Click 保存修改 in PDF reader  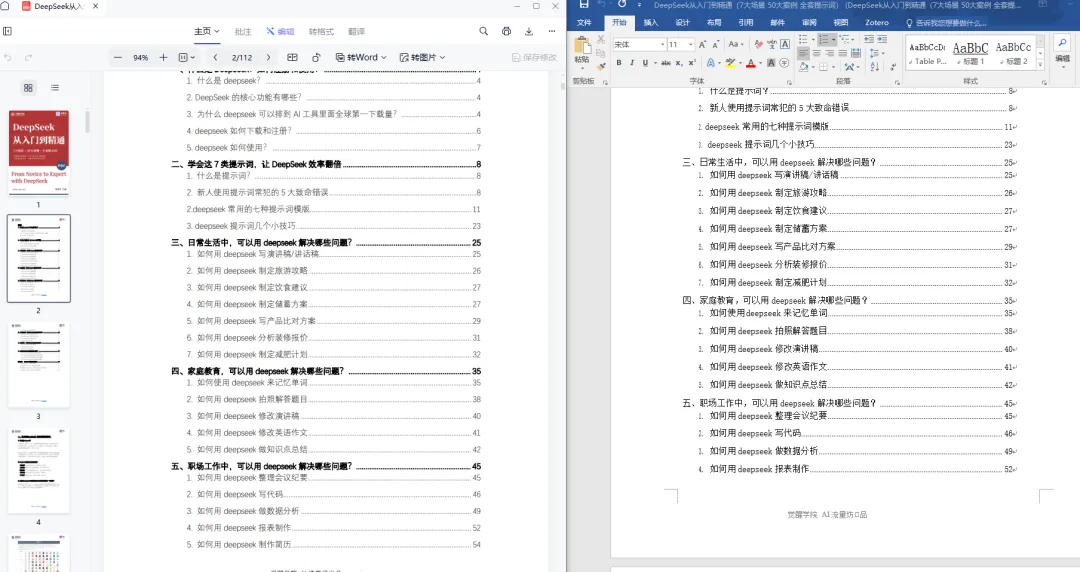point(534,57)
